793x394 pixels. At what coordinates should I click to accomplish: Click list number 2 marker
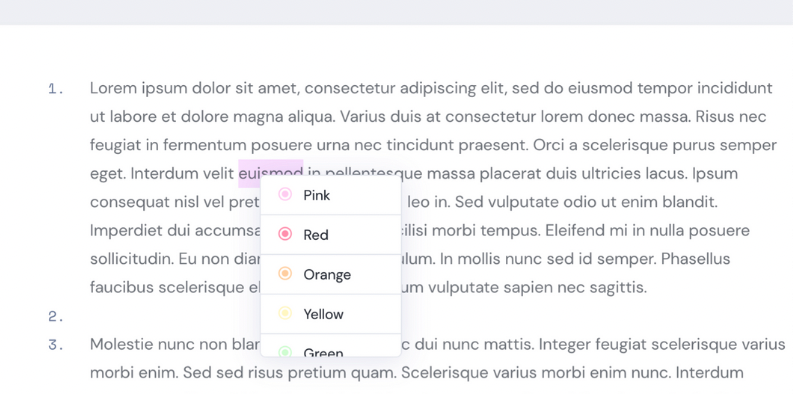click(56, 317)
